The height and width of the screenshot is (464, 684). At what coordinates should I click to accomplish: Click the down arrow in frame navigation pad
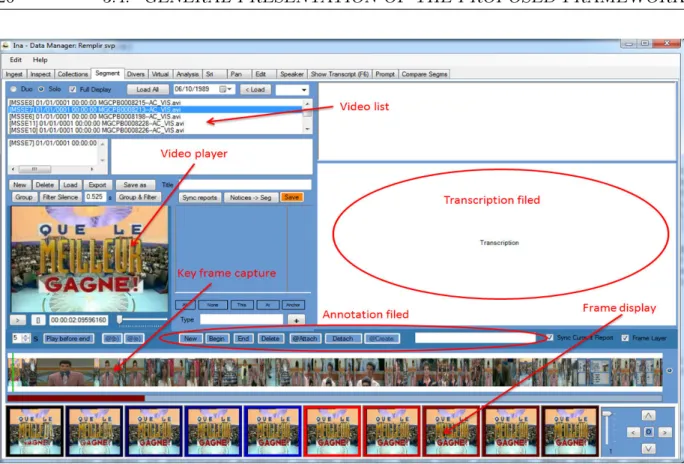[x=648, y=448]
